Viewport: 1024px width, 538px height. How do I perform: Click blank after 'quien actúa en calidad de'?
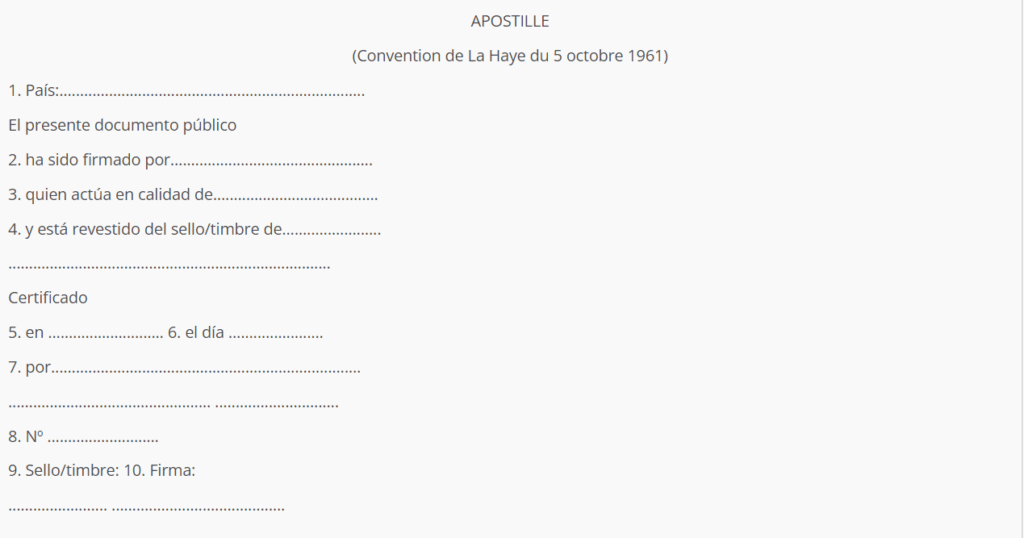click(x=297, y=195)
